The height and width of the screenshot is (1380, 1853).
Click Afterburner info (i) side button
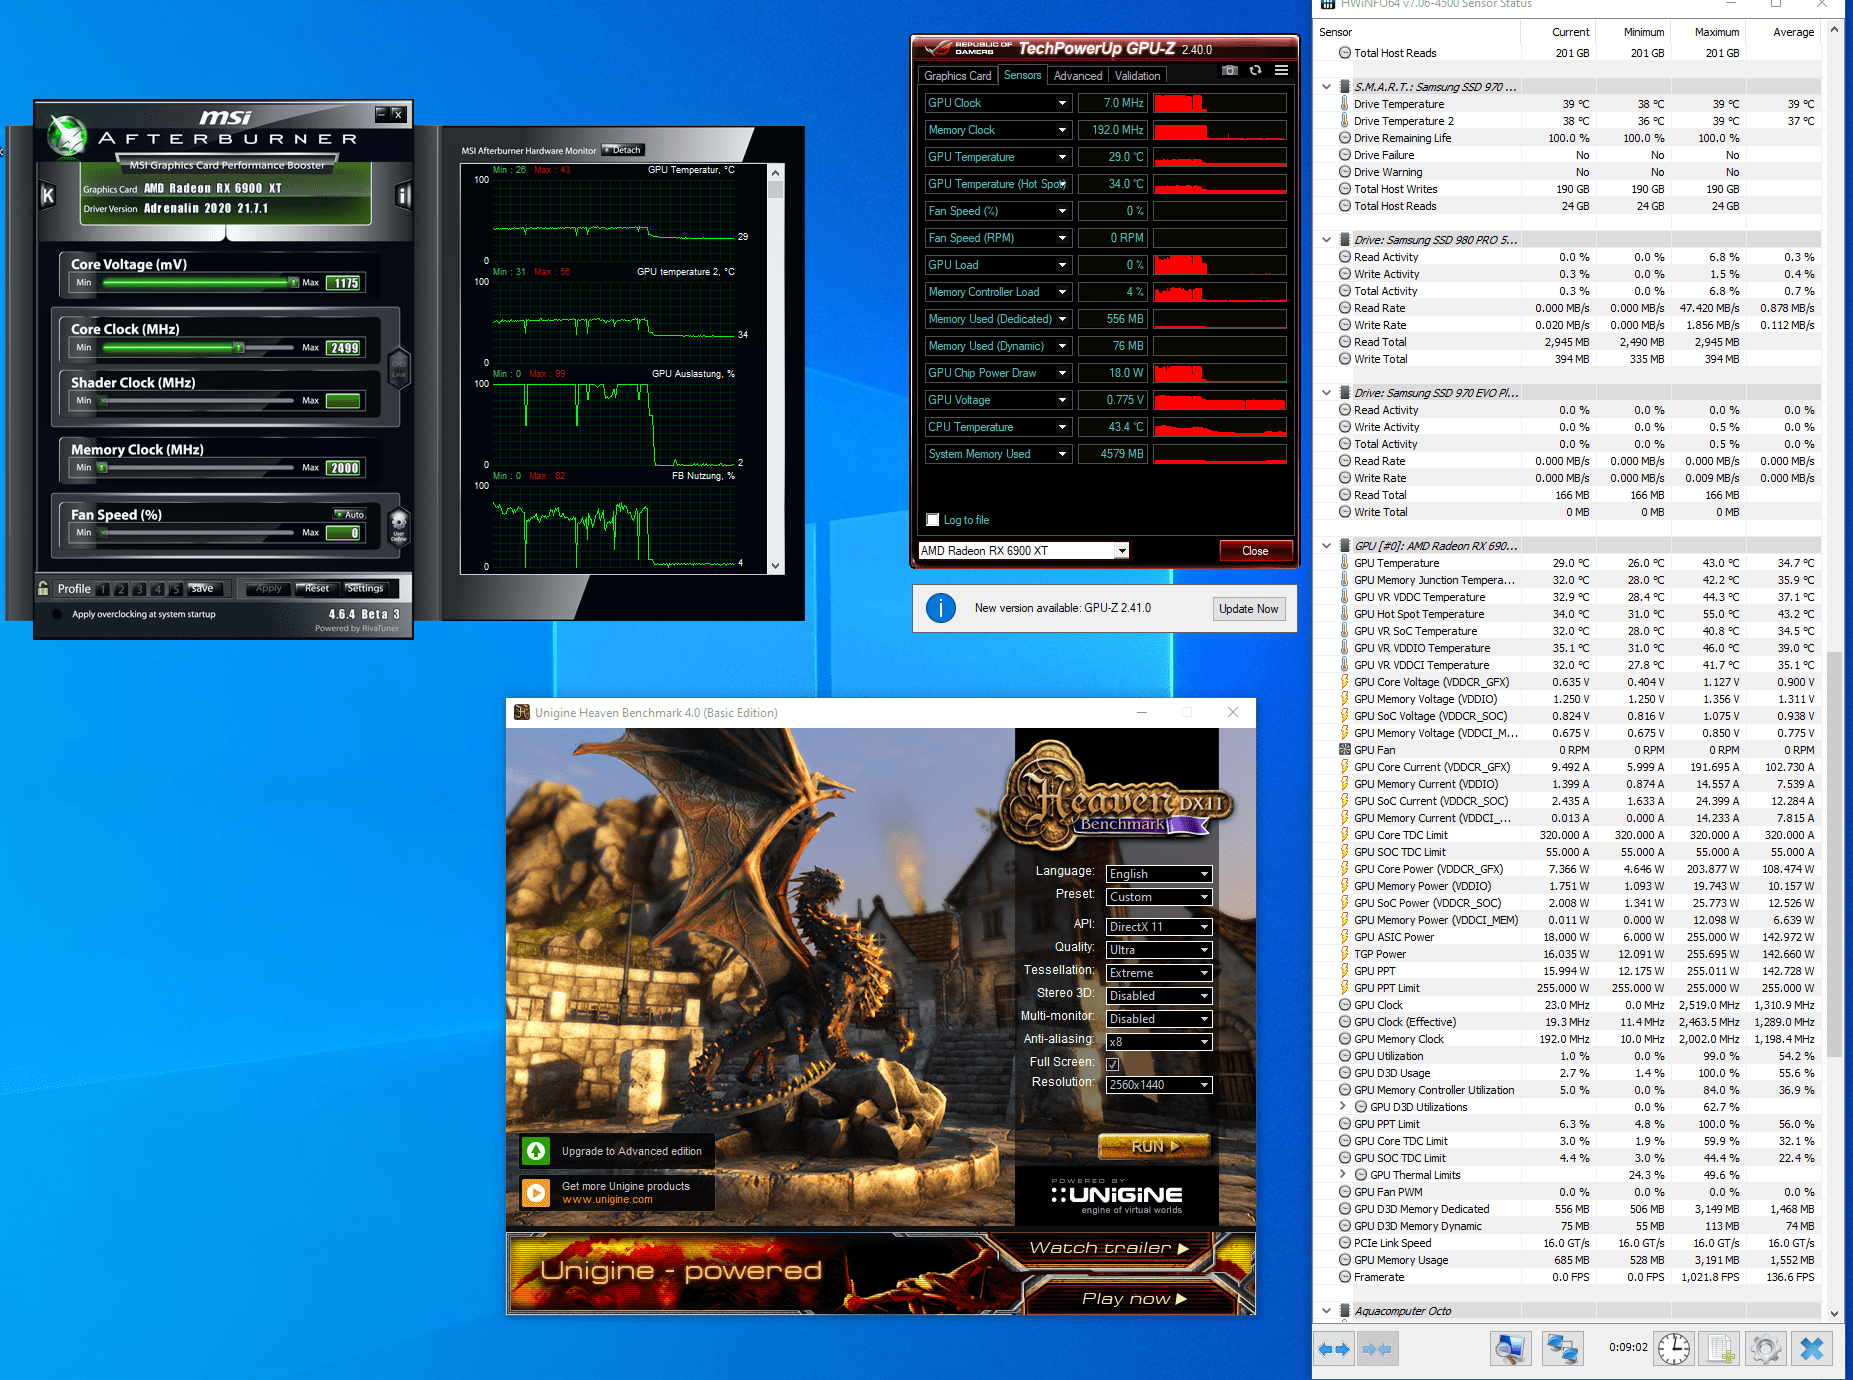pos(403,195)
